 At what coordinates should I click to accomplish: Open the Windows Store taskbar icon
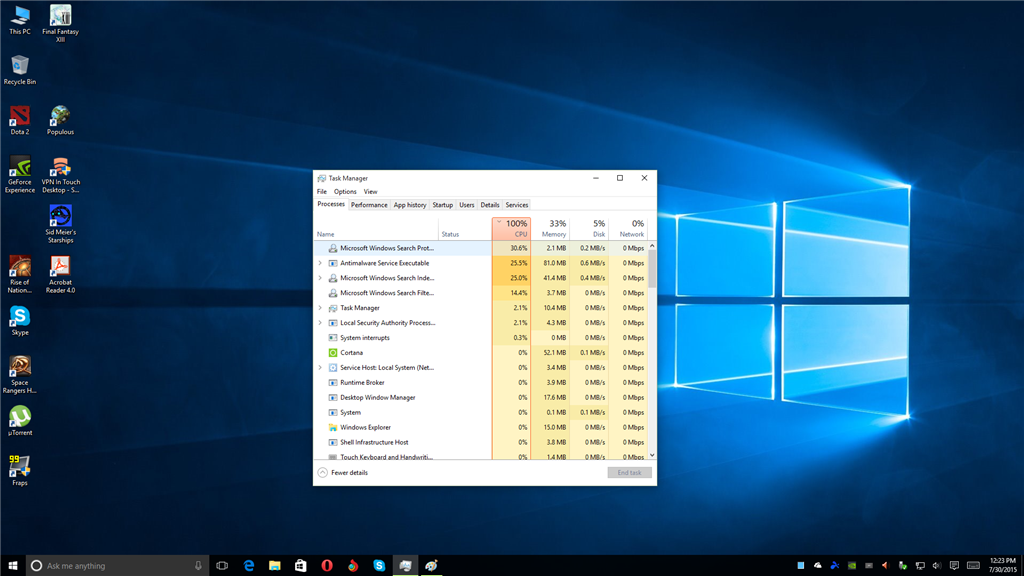[x=300, y=566]
